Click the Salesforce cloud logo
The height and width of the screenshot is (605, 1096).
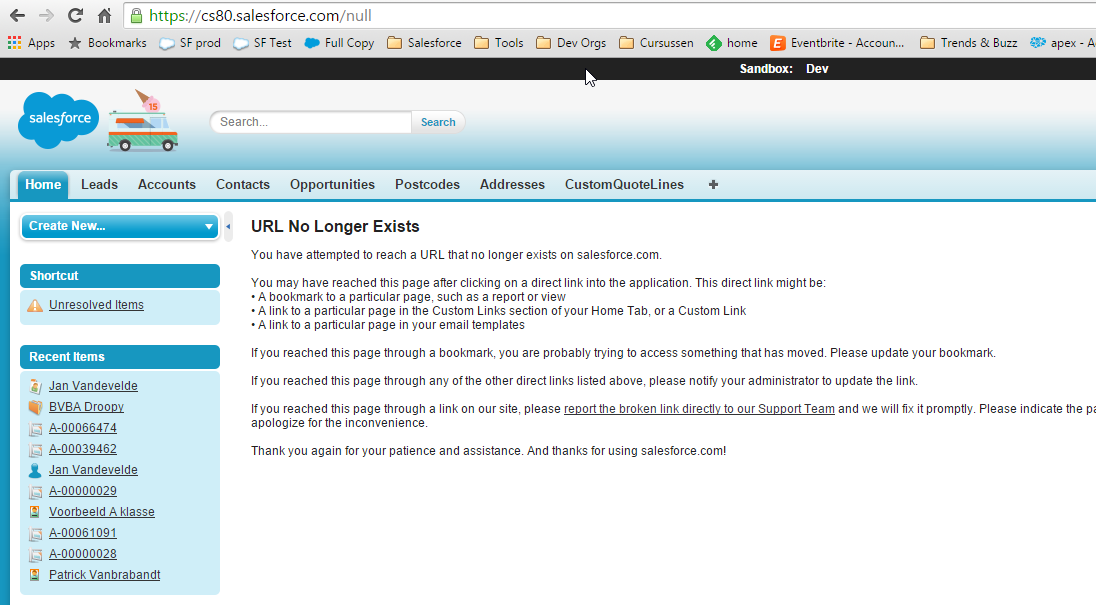[x=59, y=120]
